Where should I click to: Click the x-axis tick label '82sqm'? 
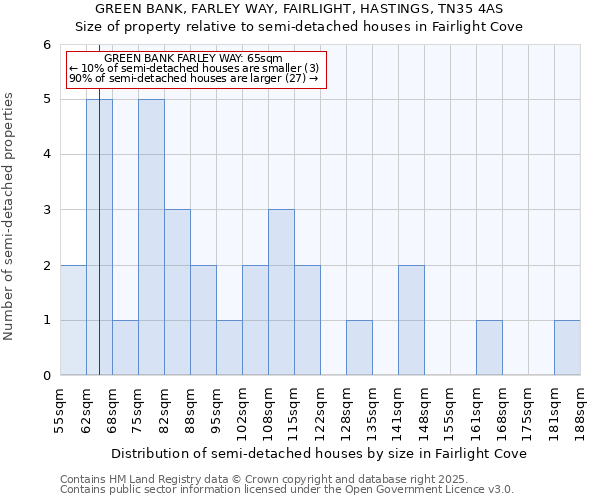point(163,411)
